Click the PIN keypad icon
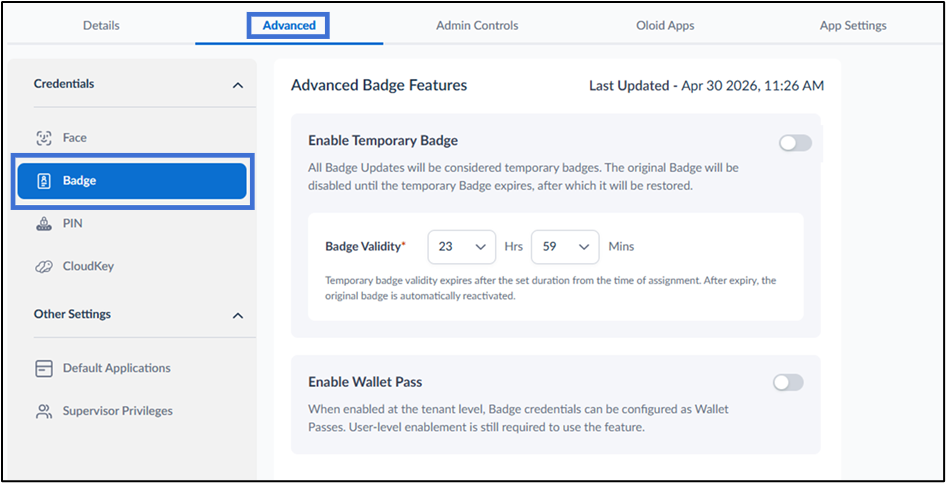 point(44,224)
